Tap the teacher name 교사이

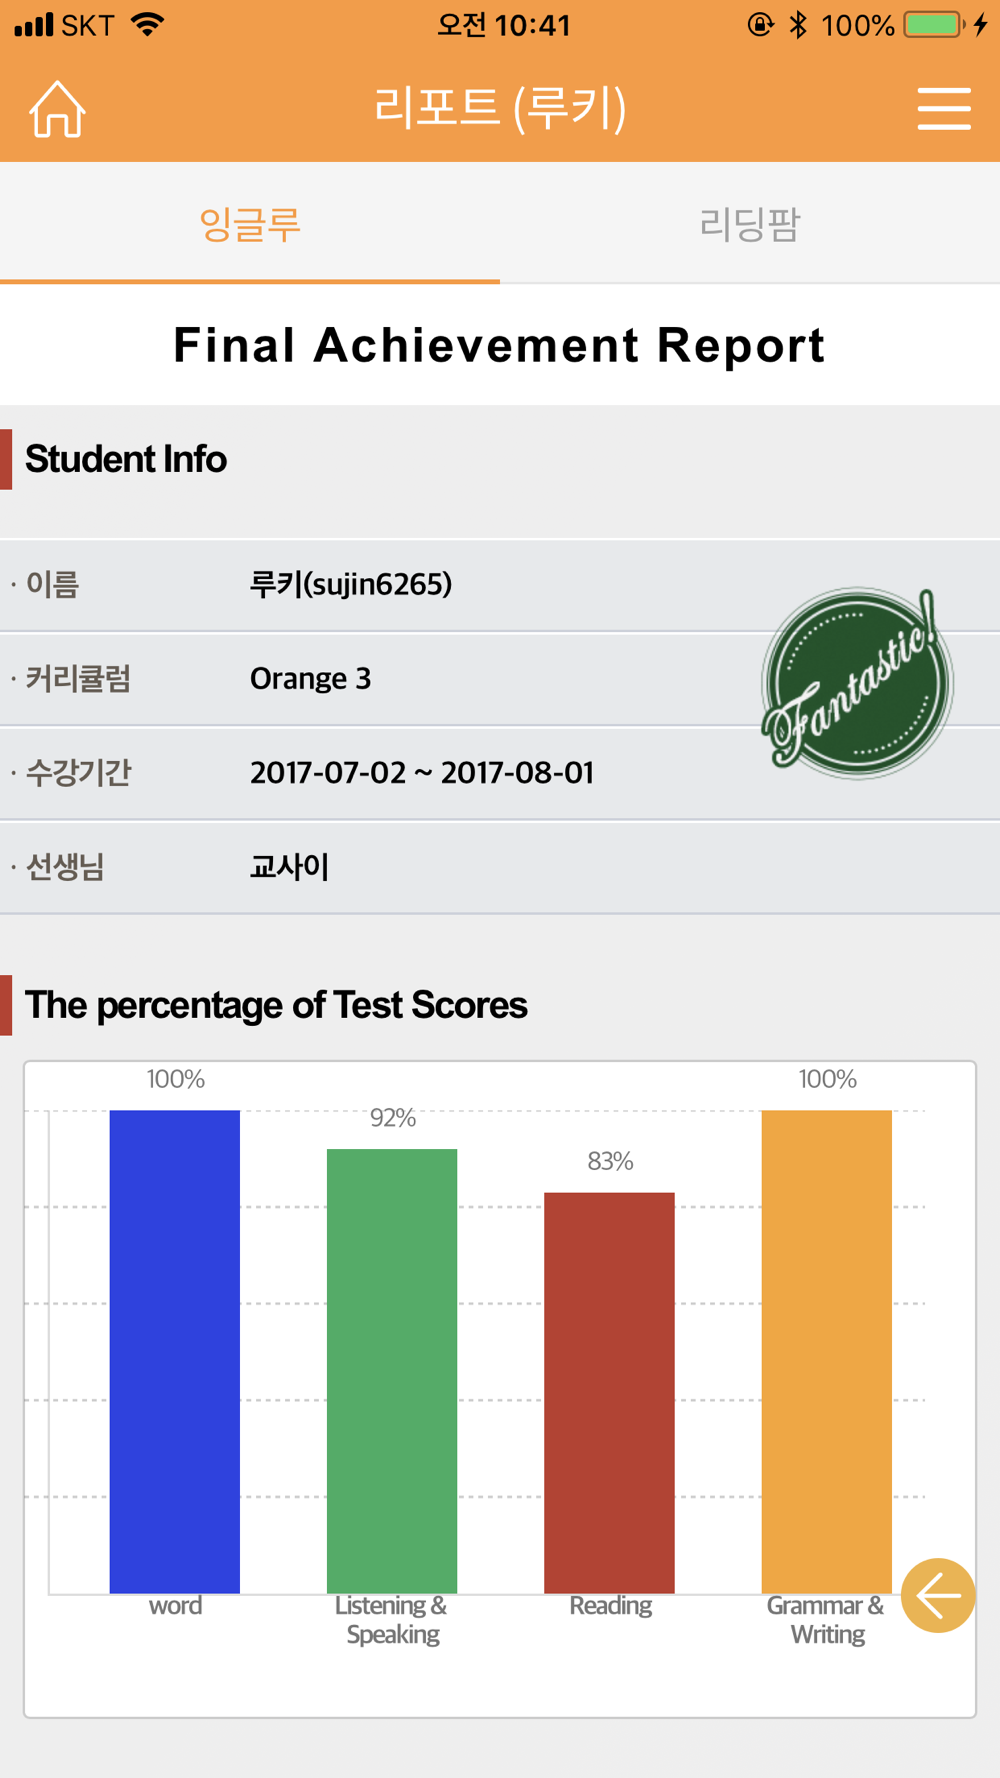289,867
